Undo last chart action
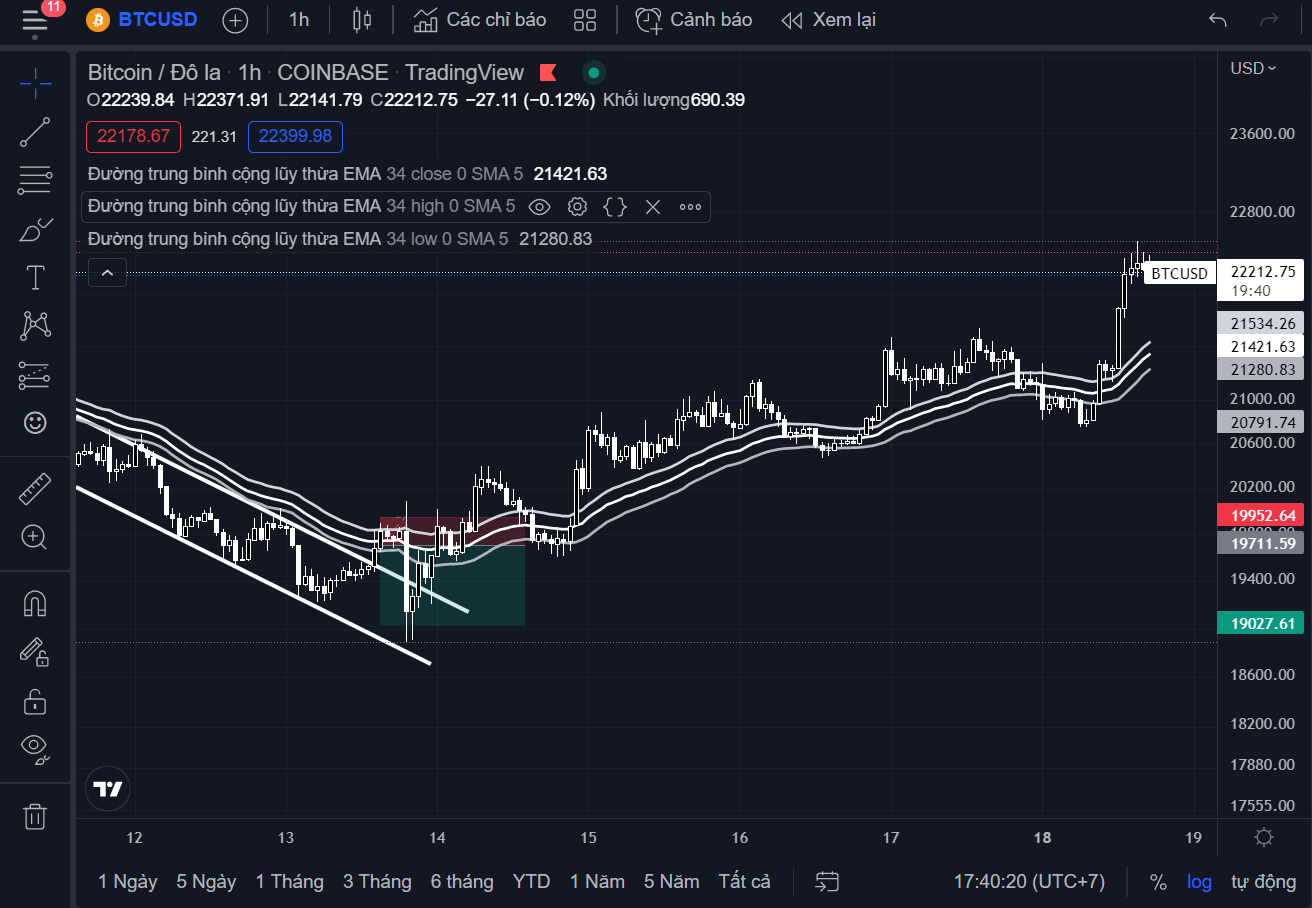1312x908 pixels. pos(1217,20)
